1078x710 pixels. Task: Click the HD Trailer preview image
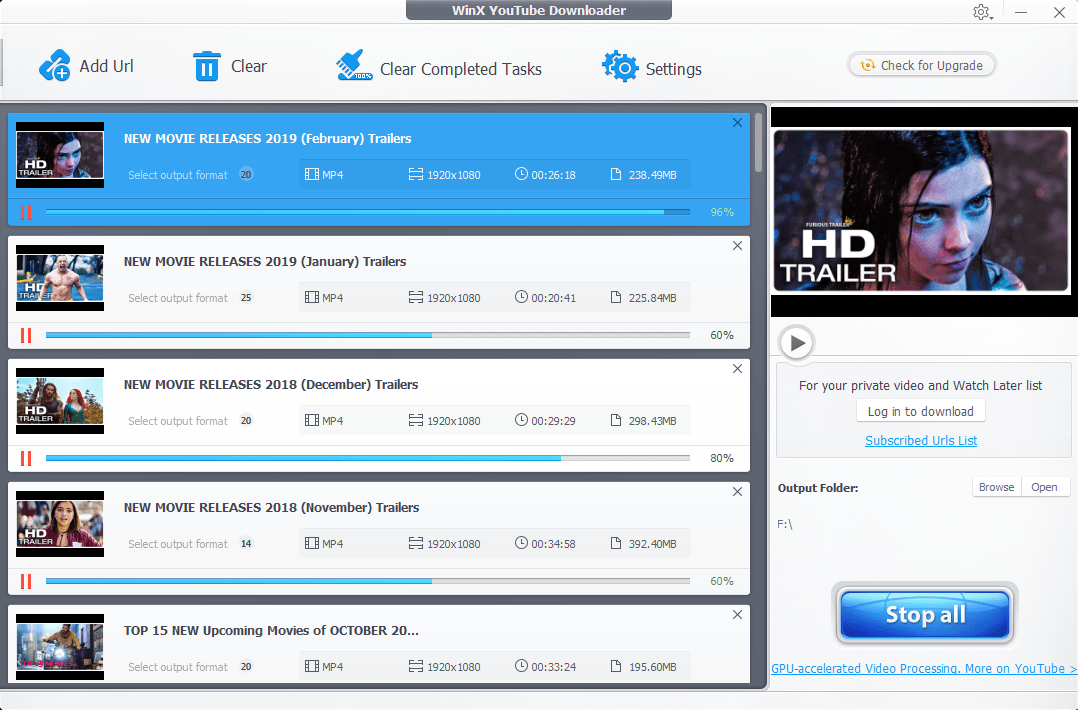tap(921, 210)
